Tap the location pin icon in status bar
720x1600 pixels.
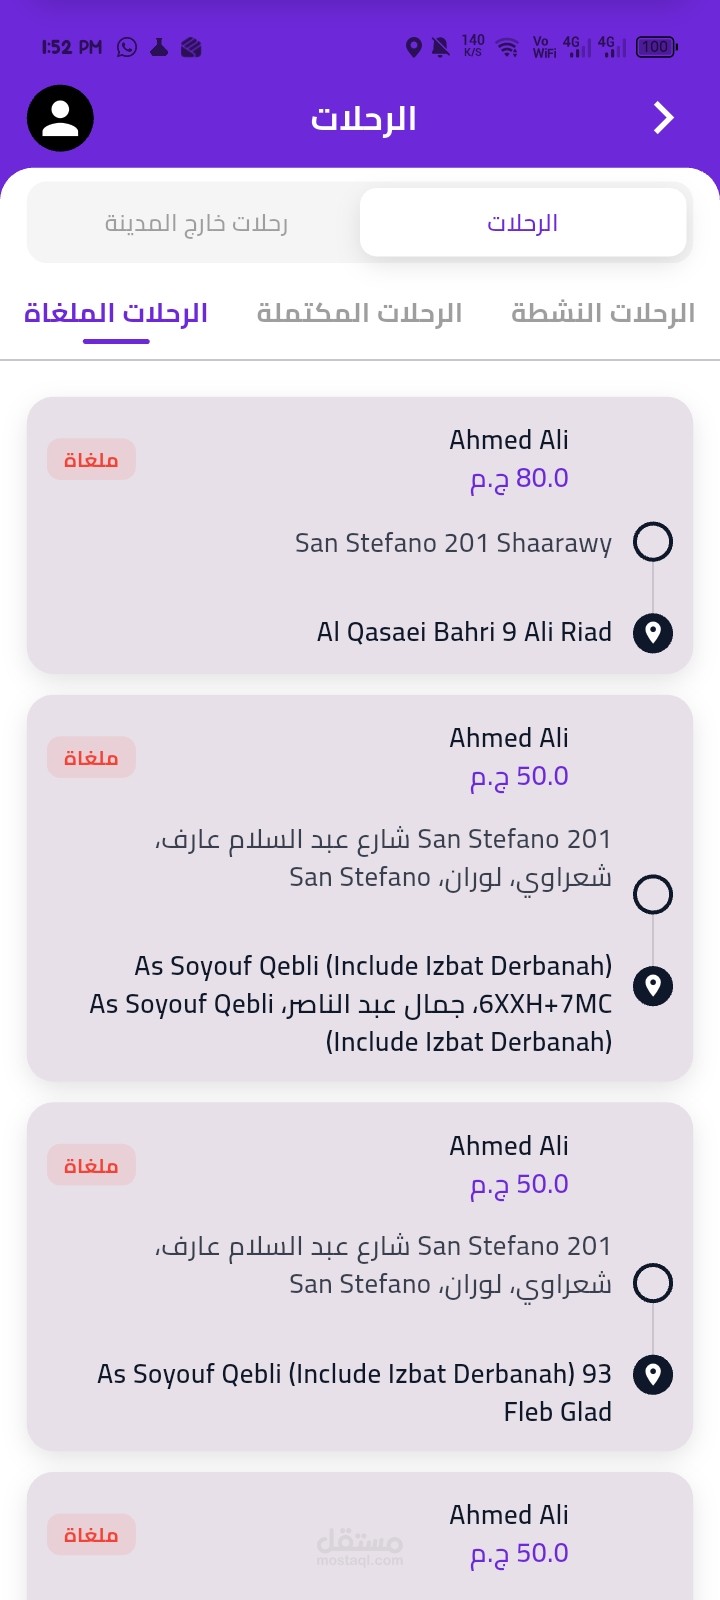pos(413,47)
